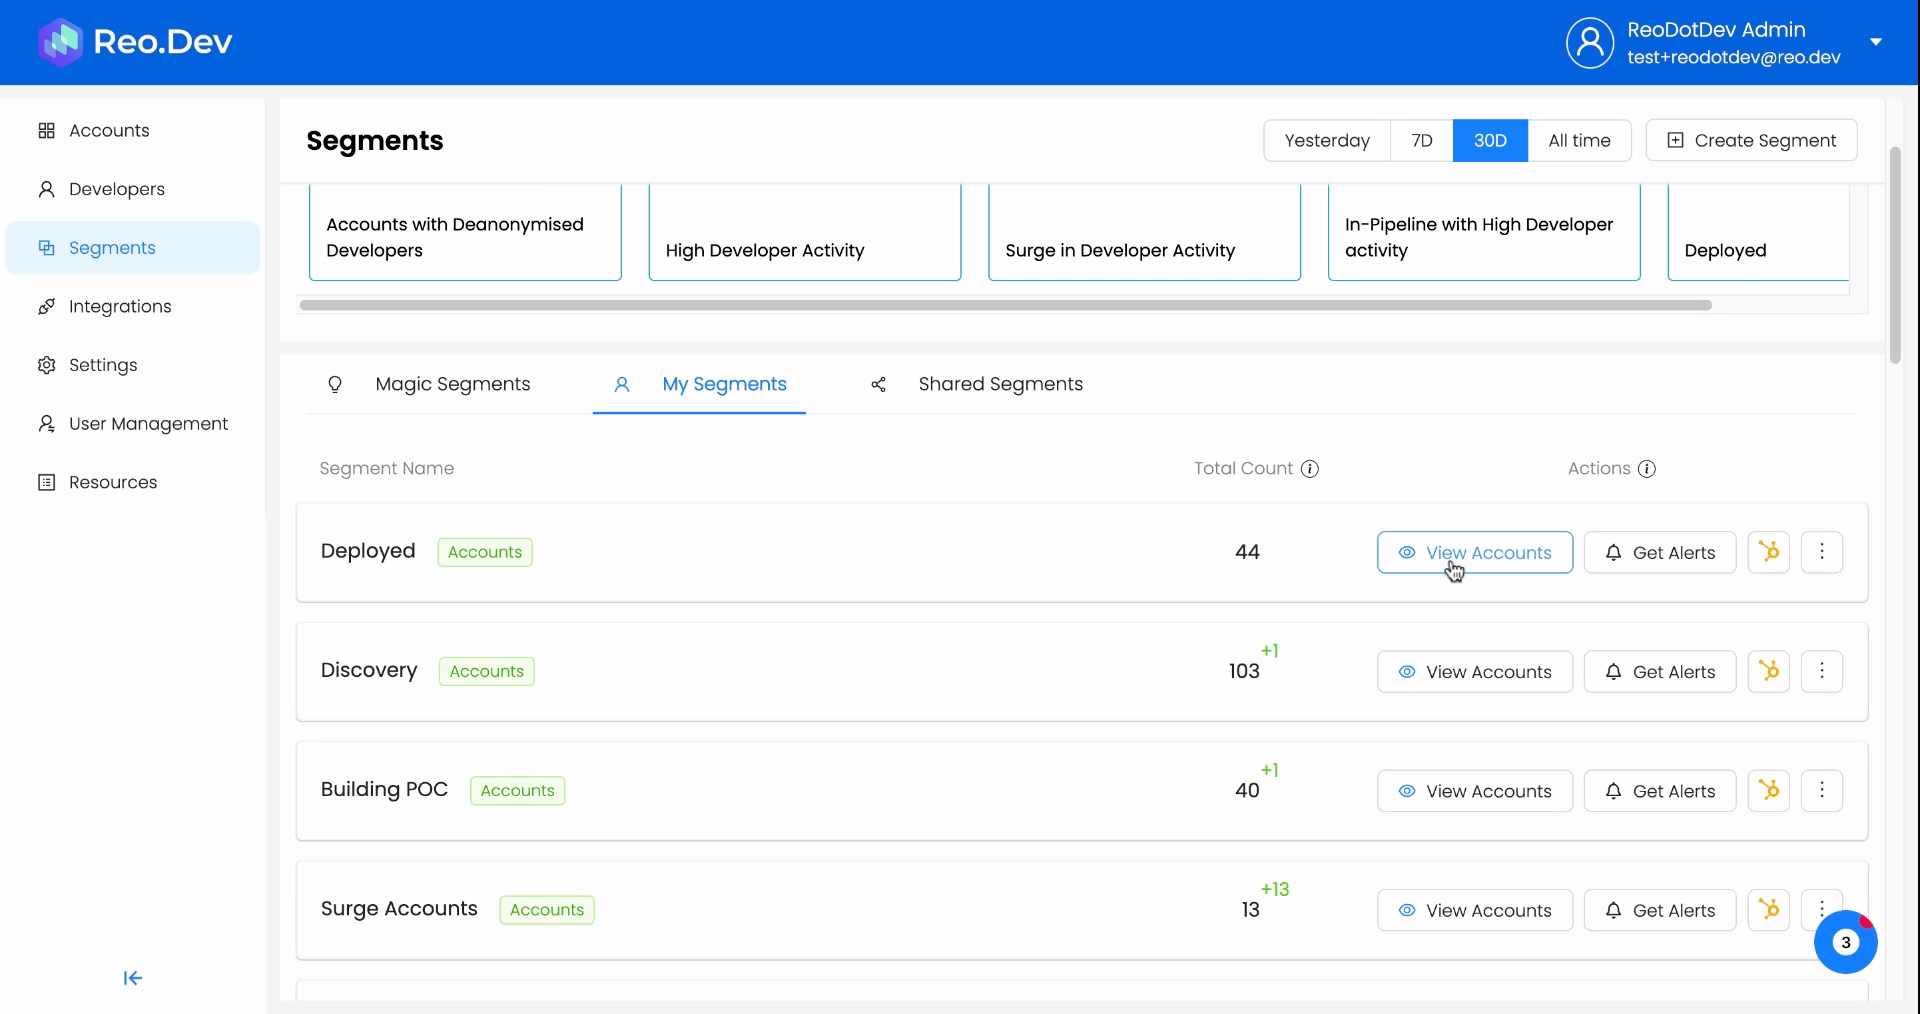The height and width of the screenshot is (1014, 1920).
Task: Click HubSpot icon in Building POC row
Action: click(1768, 791)
